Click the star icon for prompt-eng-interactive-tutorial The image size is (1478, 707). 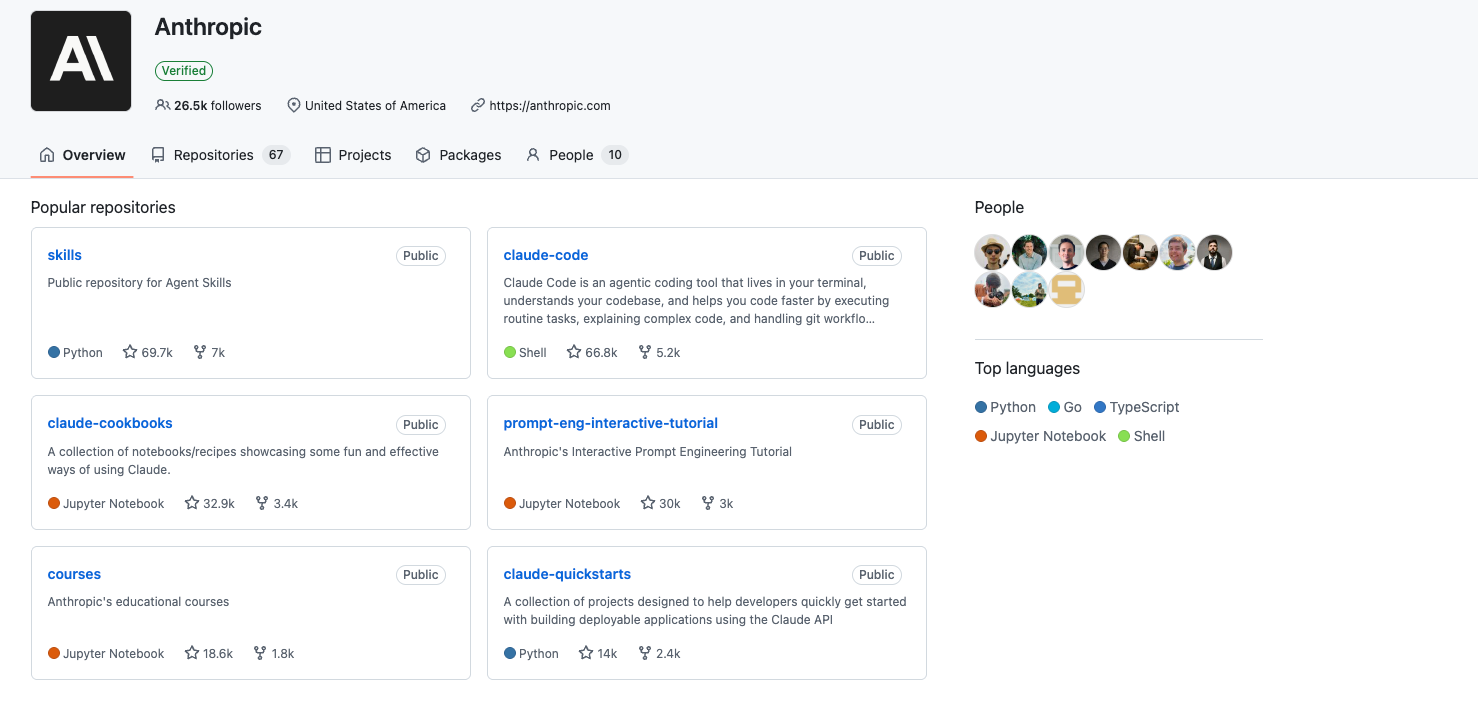[x=648, y=503]
